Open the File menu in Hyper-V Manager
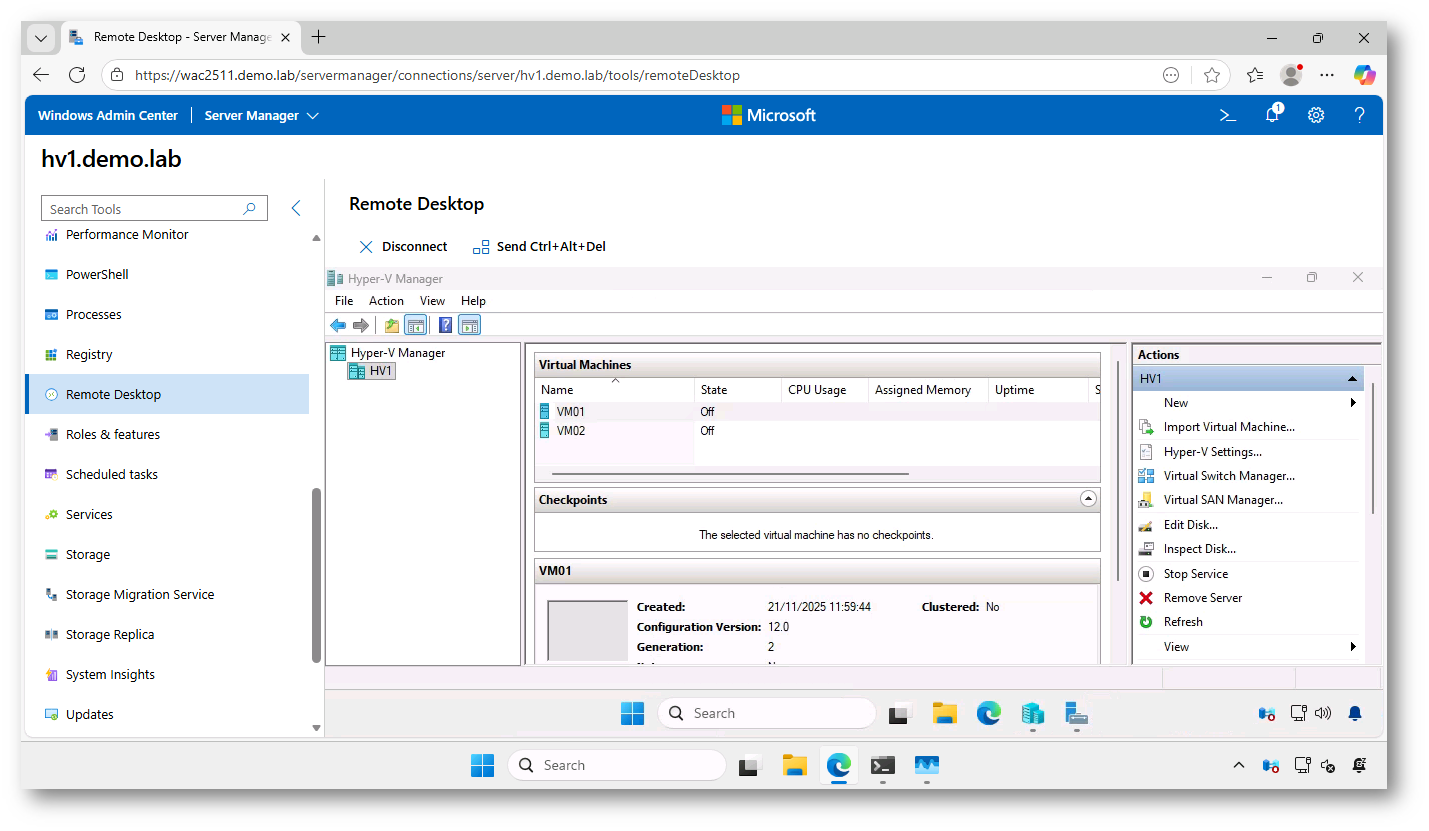Viewport: 1429px width, 831px height. pyautogui.click(x=344, y=301)
